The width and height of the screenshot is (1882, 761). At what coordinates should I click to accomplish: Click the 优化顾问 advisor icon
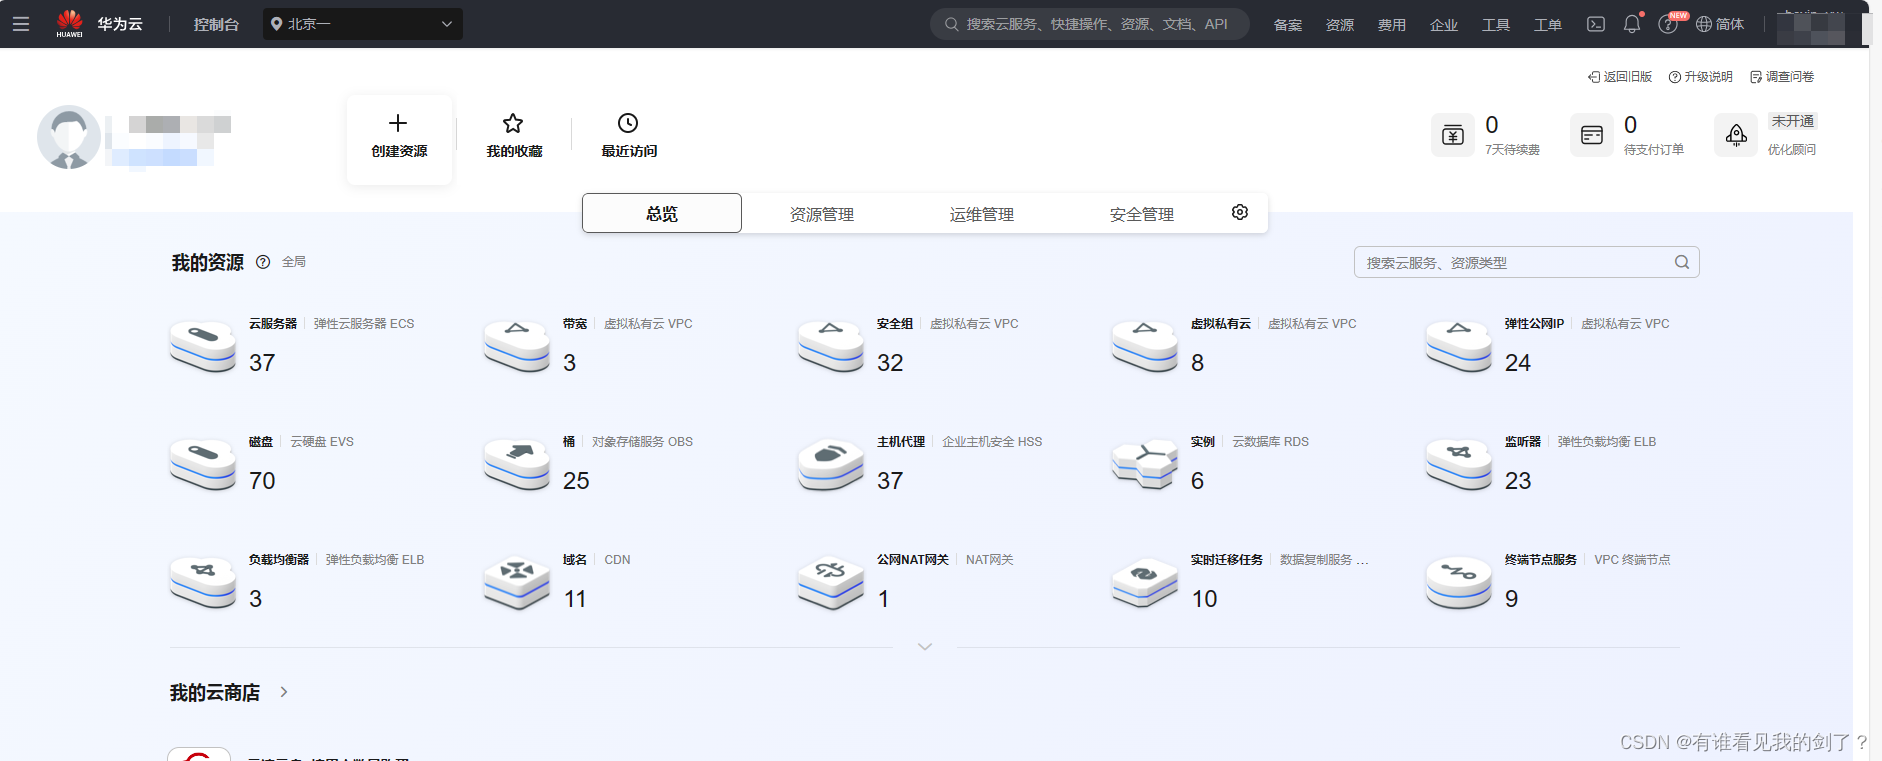coord(1736,135)
